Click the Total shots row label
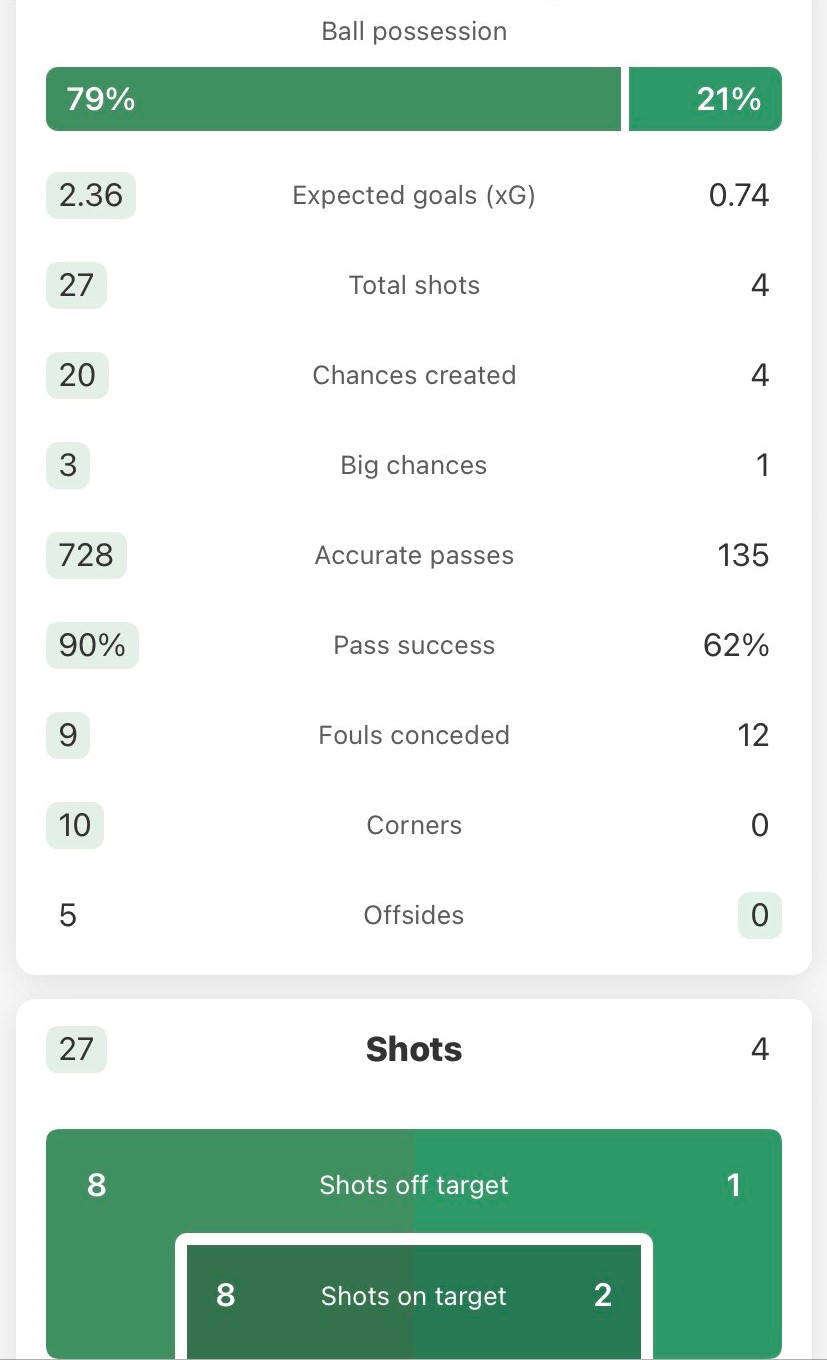 [x=414, y=285]
